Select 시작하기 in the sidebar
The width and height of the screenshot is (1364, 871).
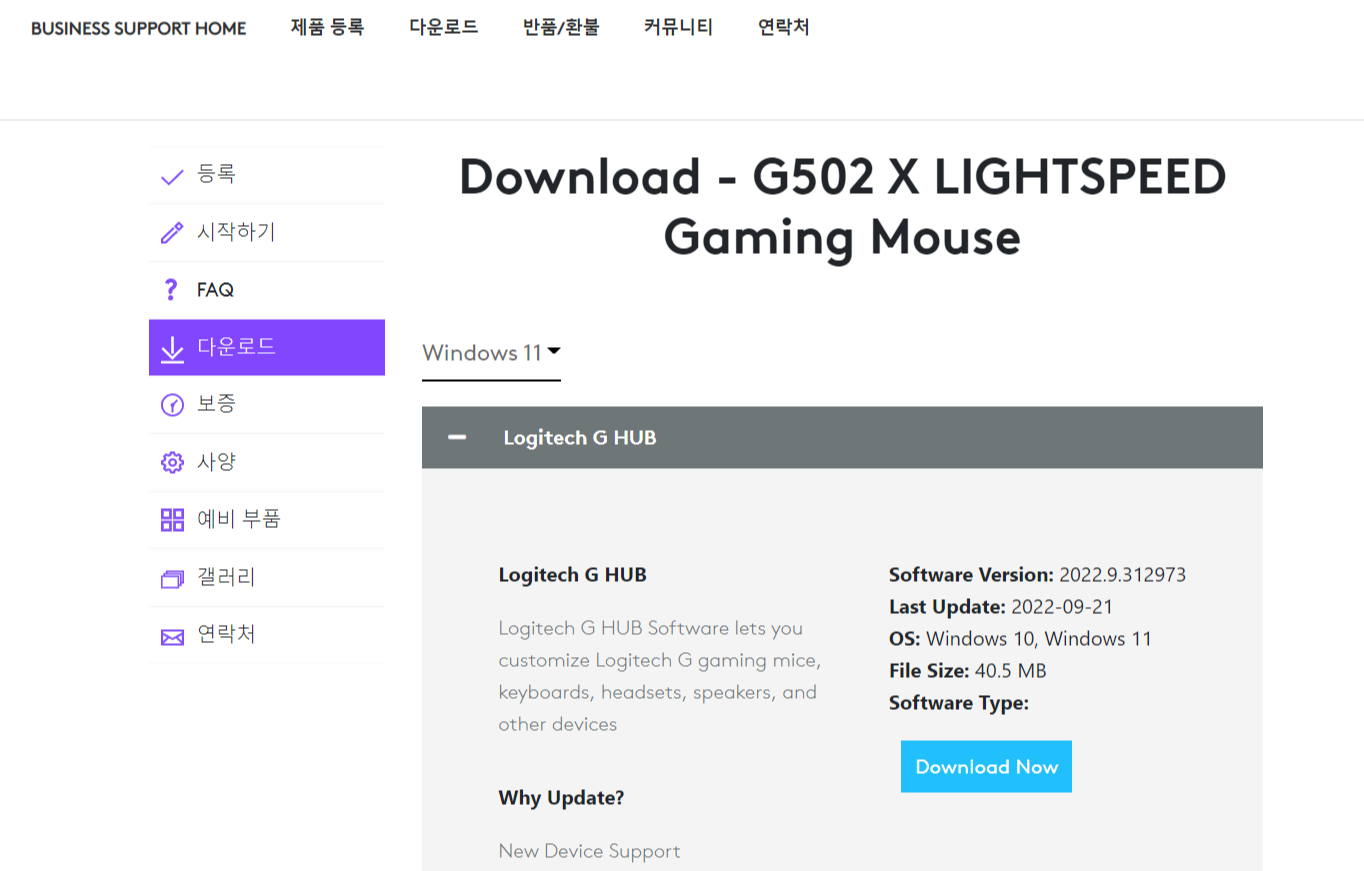[x=267, y=233]
